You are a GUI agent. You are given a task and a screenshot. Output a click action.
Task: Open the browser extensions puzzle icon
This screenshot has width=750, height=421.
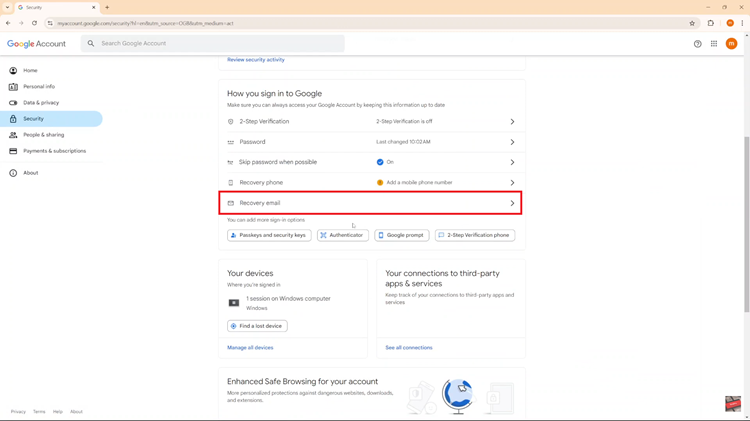coord(711,23)
